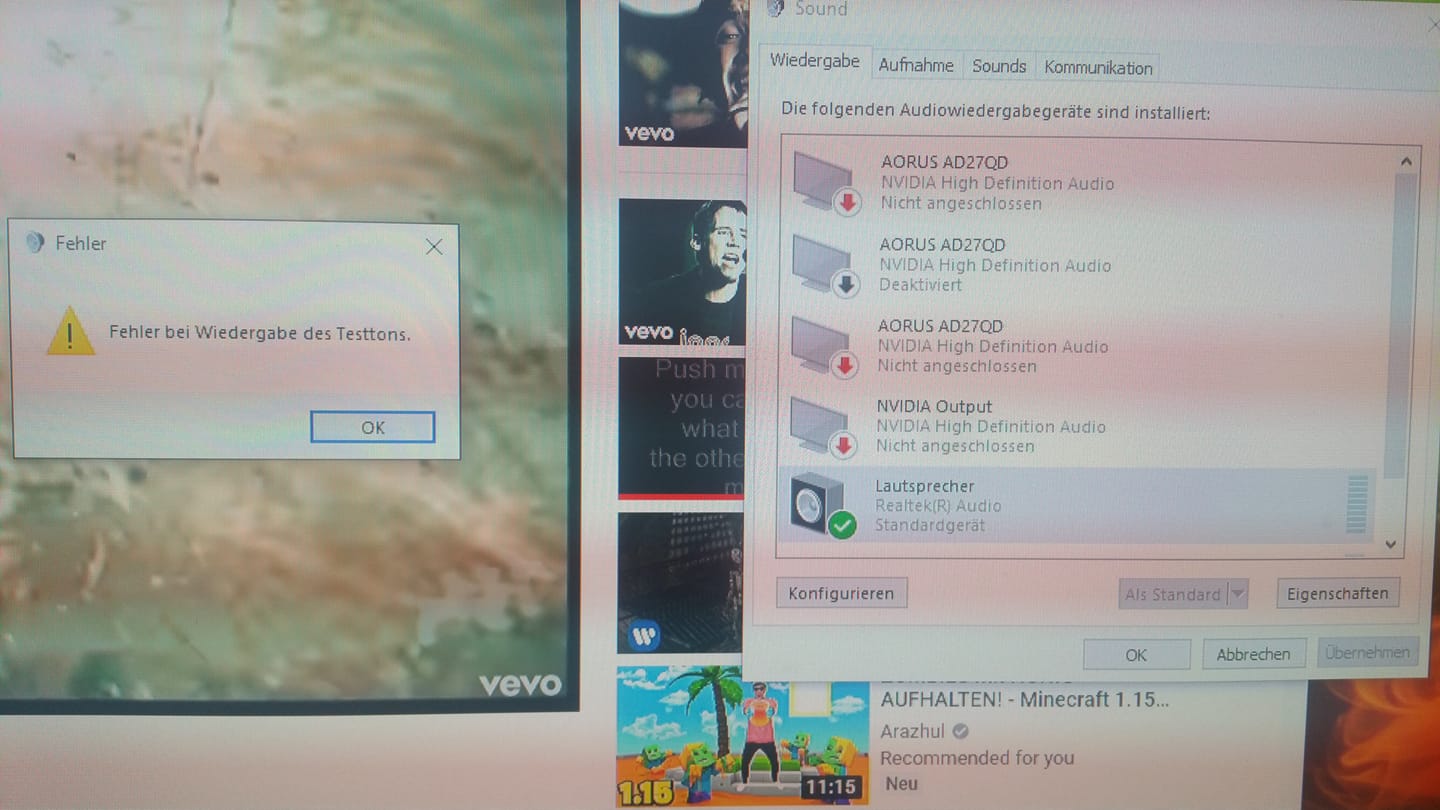Click the NVIDIA Output monitor icon
The width and height of the screenshot is (1440, 810).
click(x=822, y=427)
